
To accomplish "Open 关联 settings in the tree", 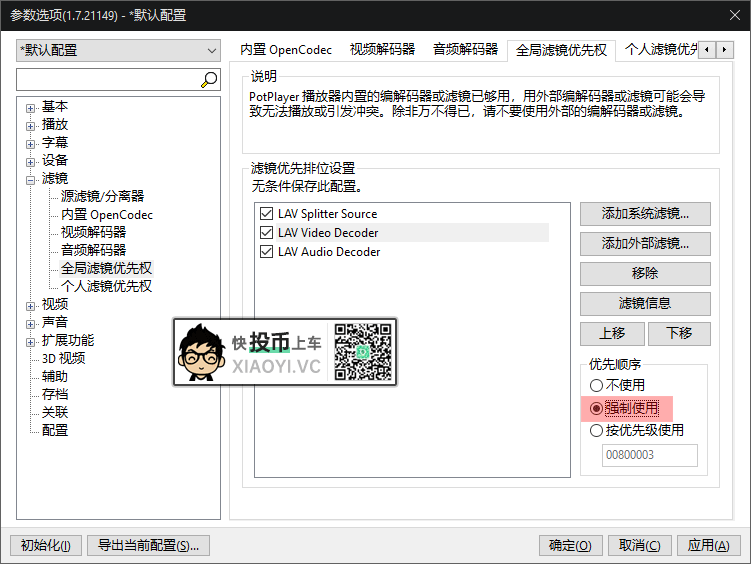I will coord(55,412).
